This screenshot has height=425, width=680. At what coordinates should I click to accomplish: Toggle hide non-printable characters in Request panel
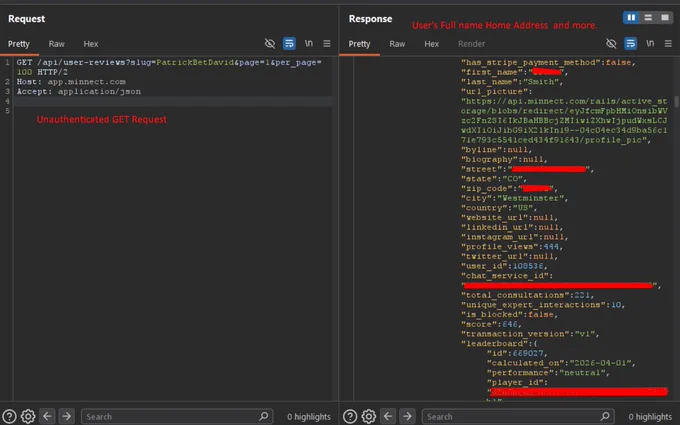pos(270,43)
